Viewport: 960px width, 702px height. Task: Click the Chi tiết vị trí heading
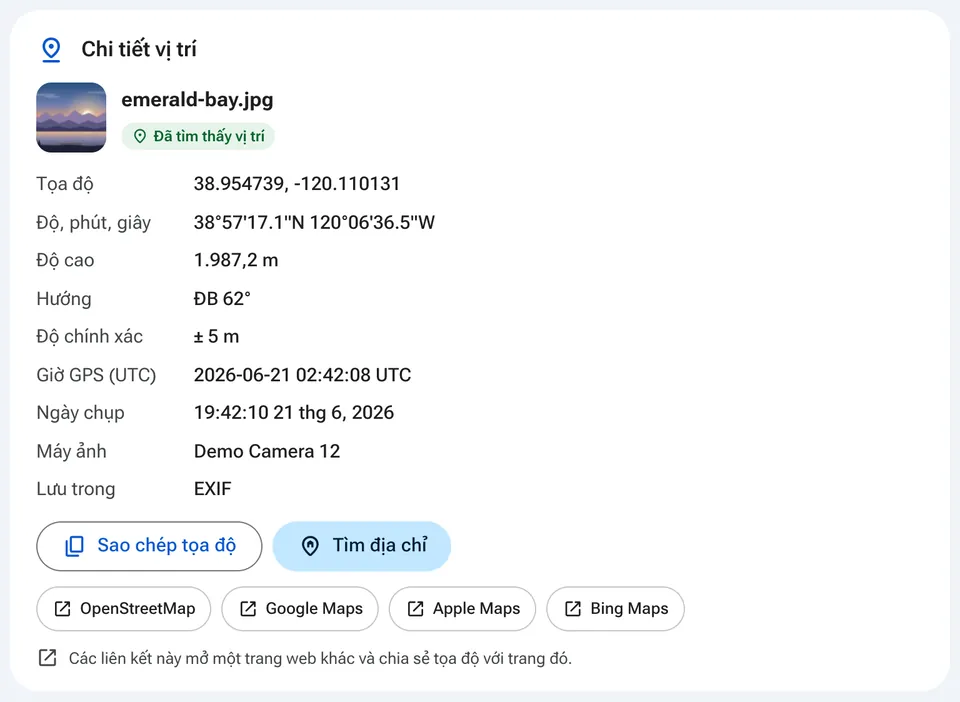coord(139,49)
